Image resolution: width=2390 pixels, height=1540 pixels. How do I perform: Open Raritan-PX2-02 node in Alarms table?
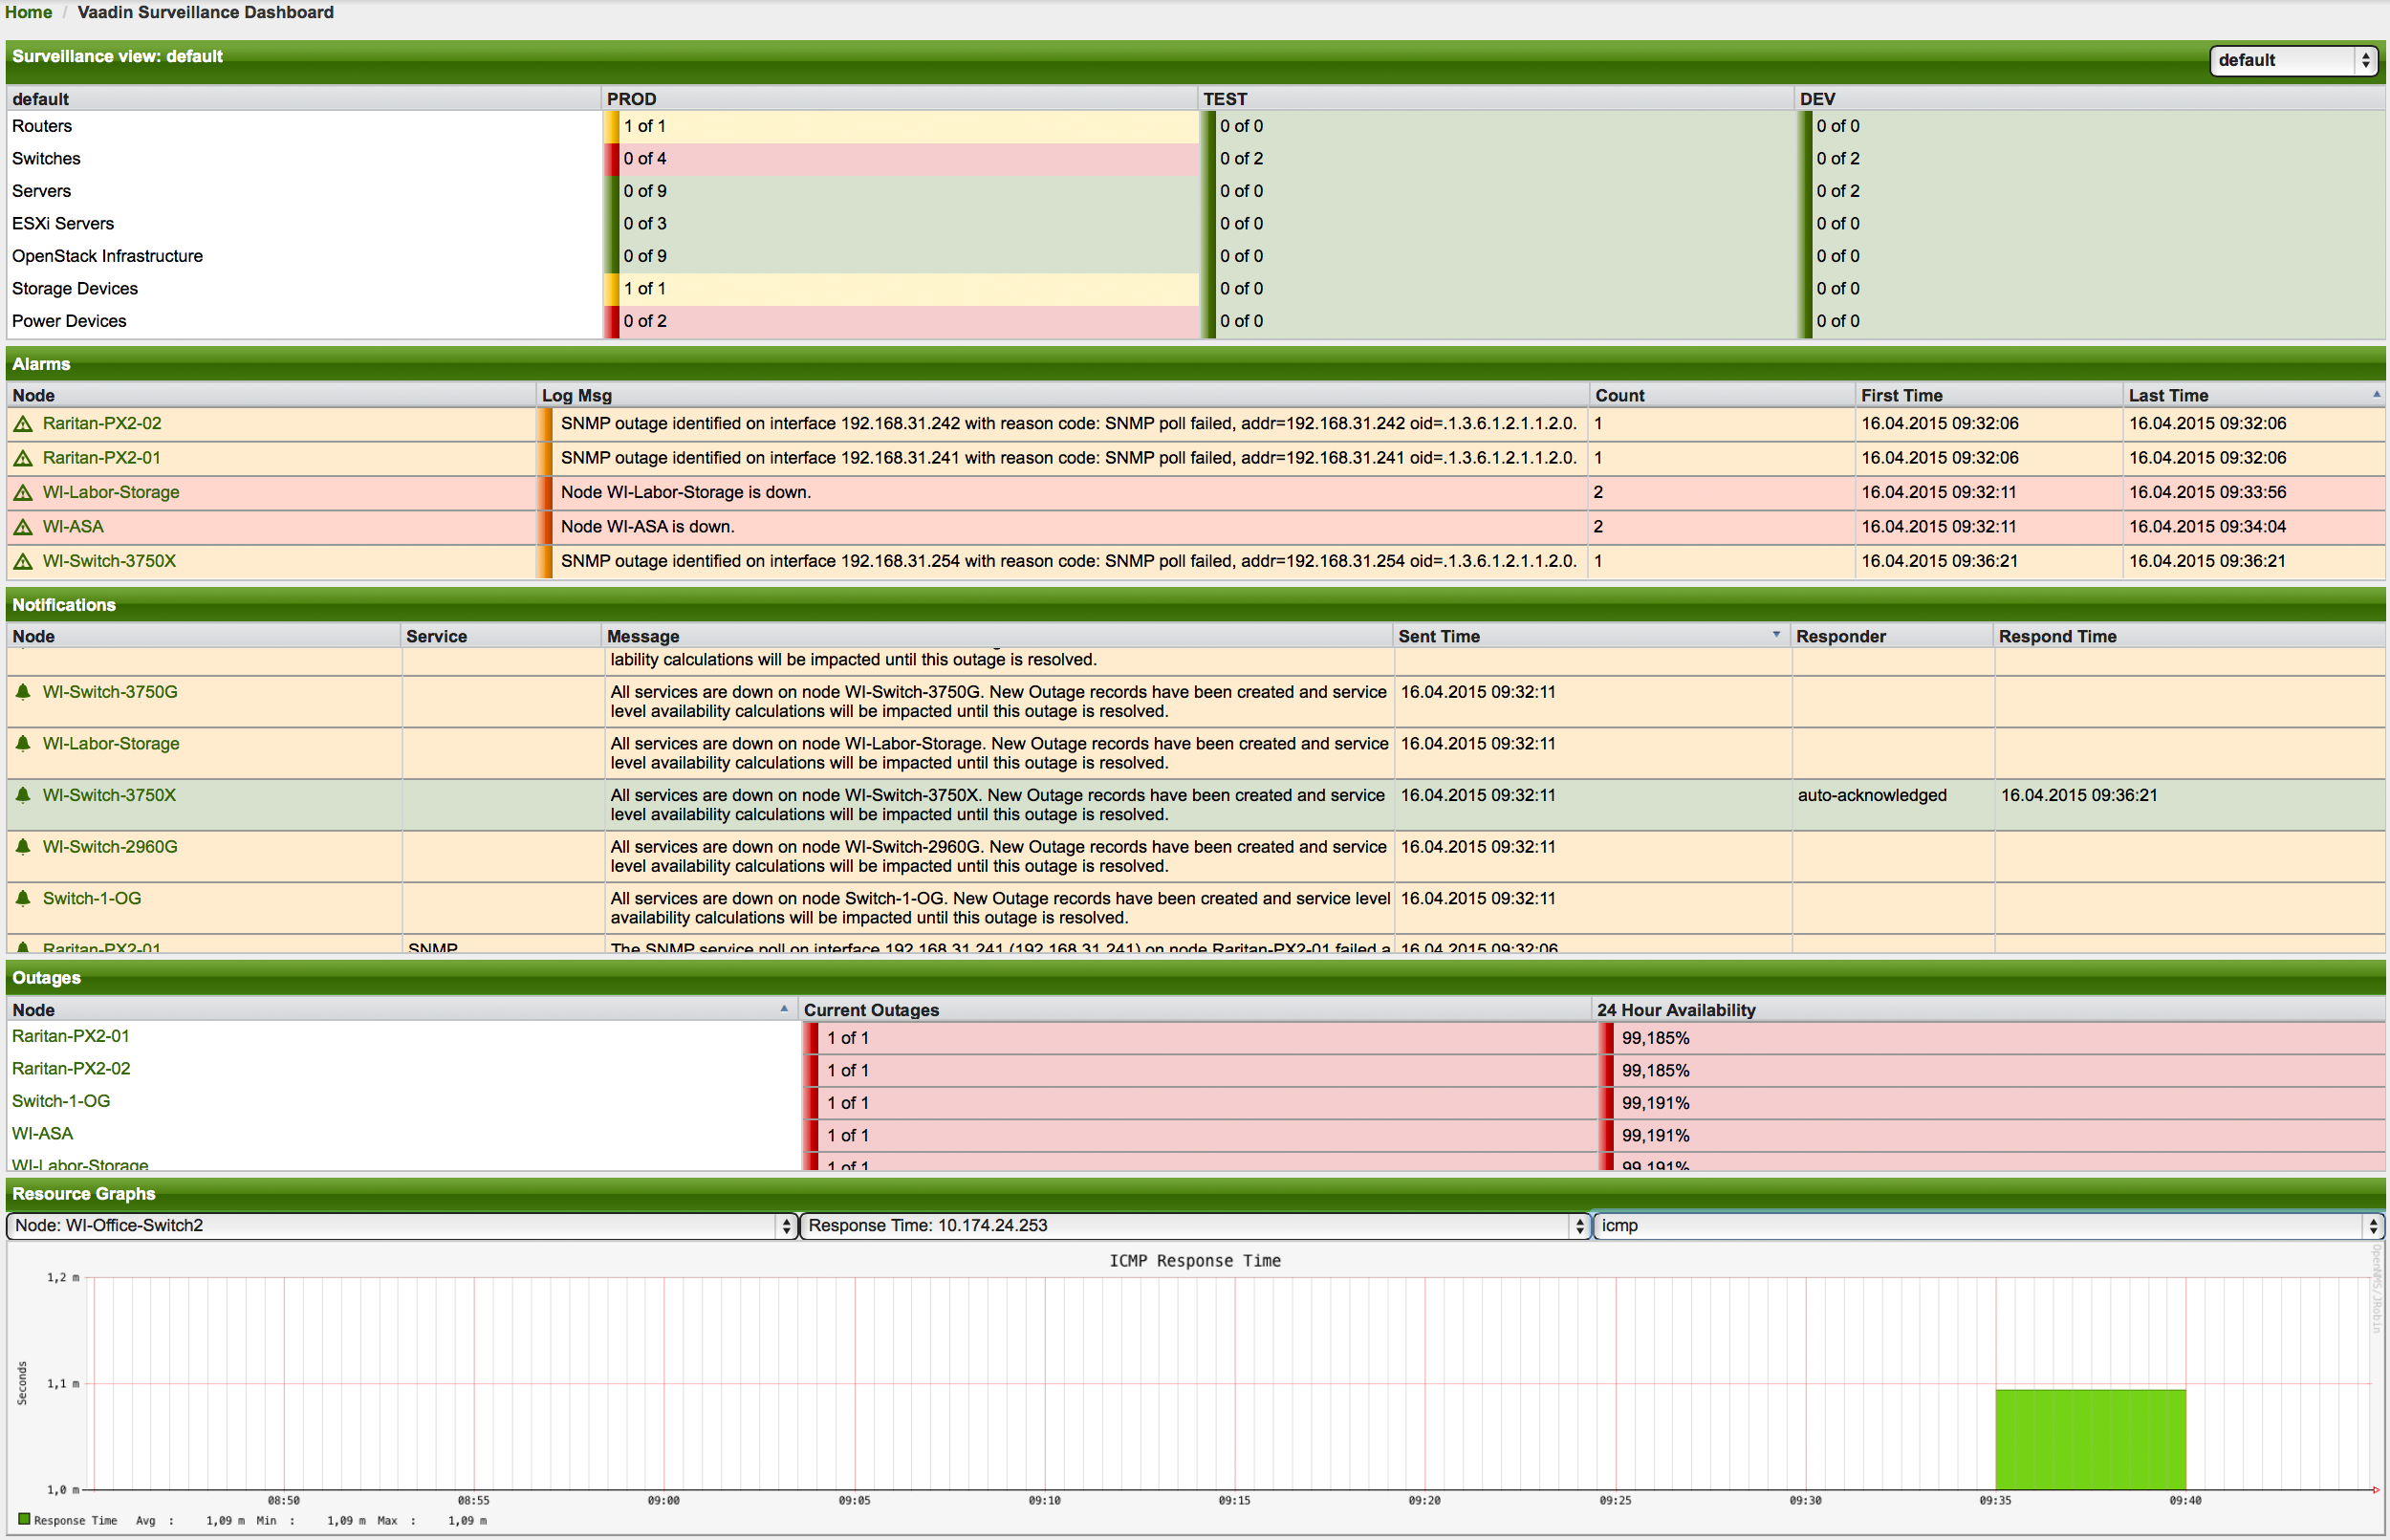pyautogui.click(x=102, y=424)
